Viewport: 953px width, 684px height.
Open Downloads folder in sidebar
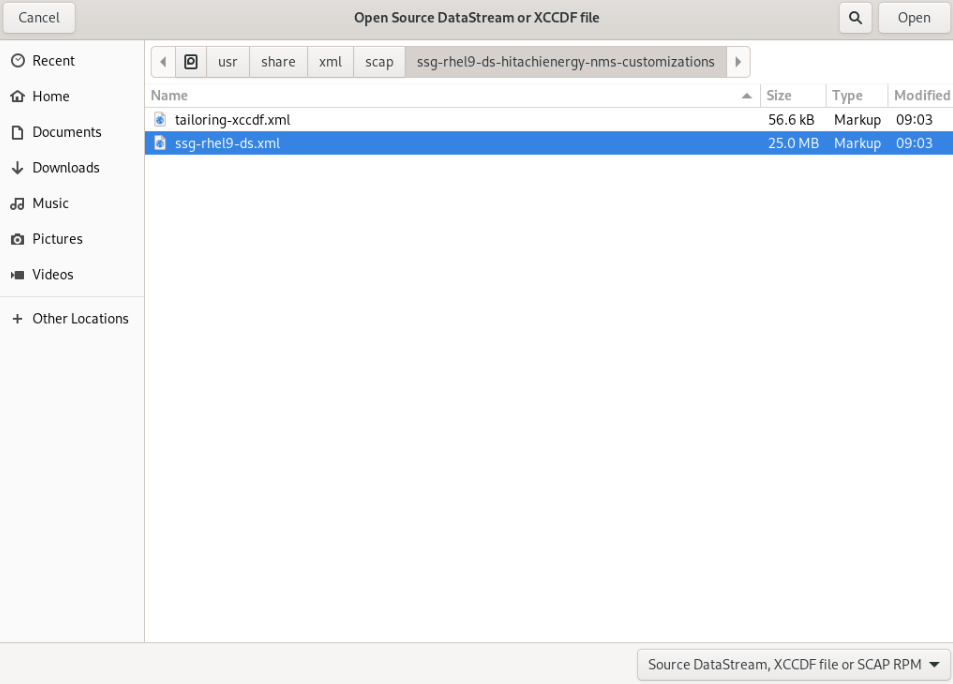point(65,168)
